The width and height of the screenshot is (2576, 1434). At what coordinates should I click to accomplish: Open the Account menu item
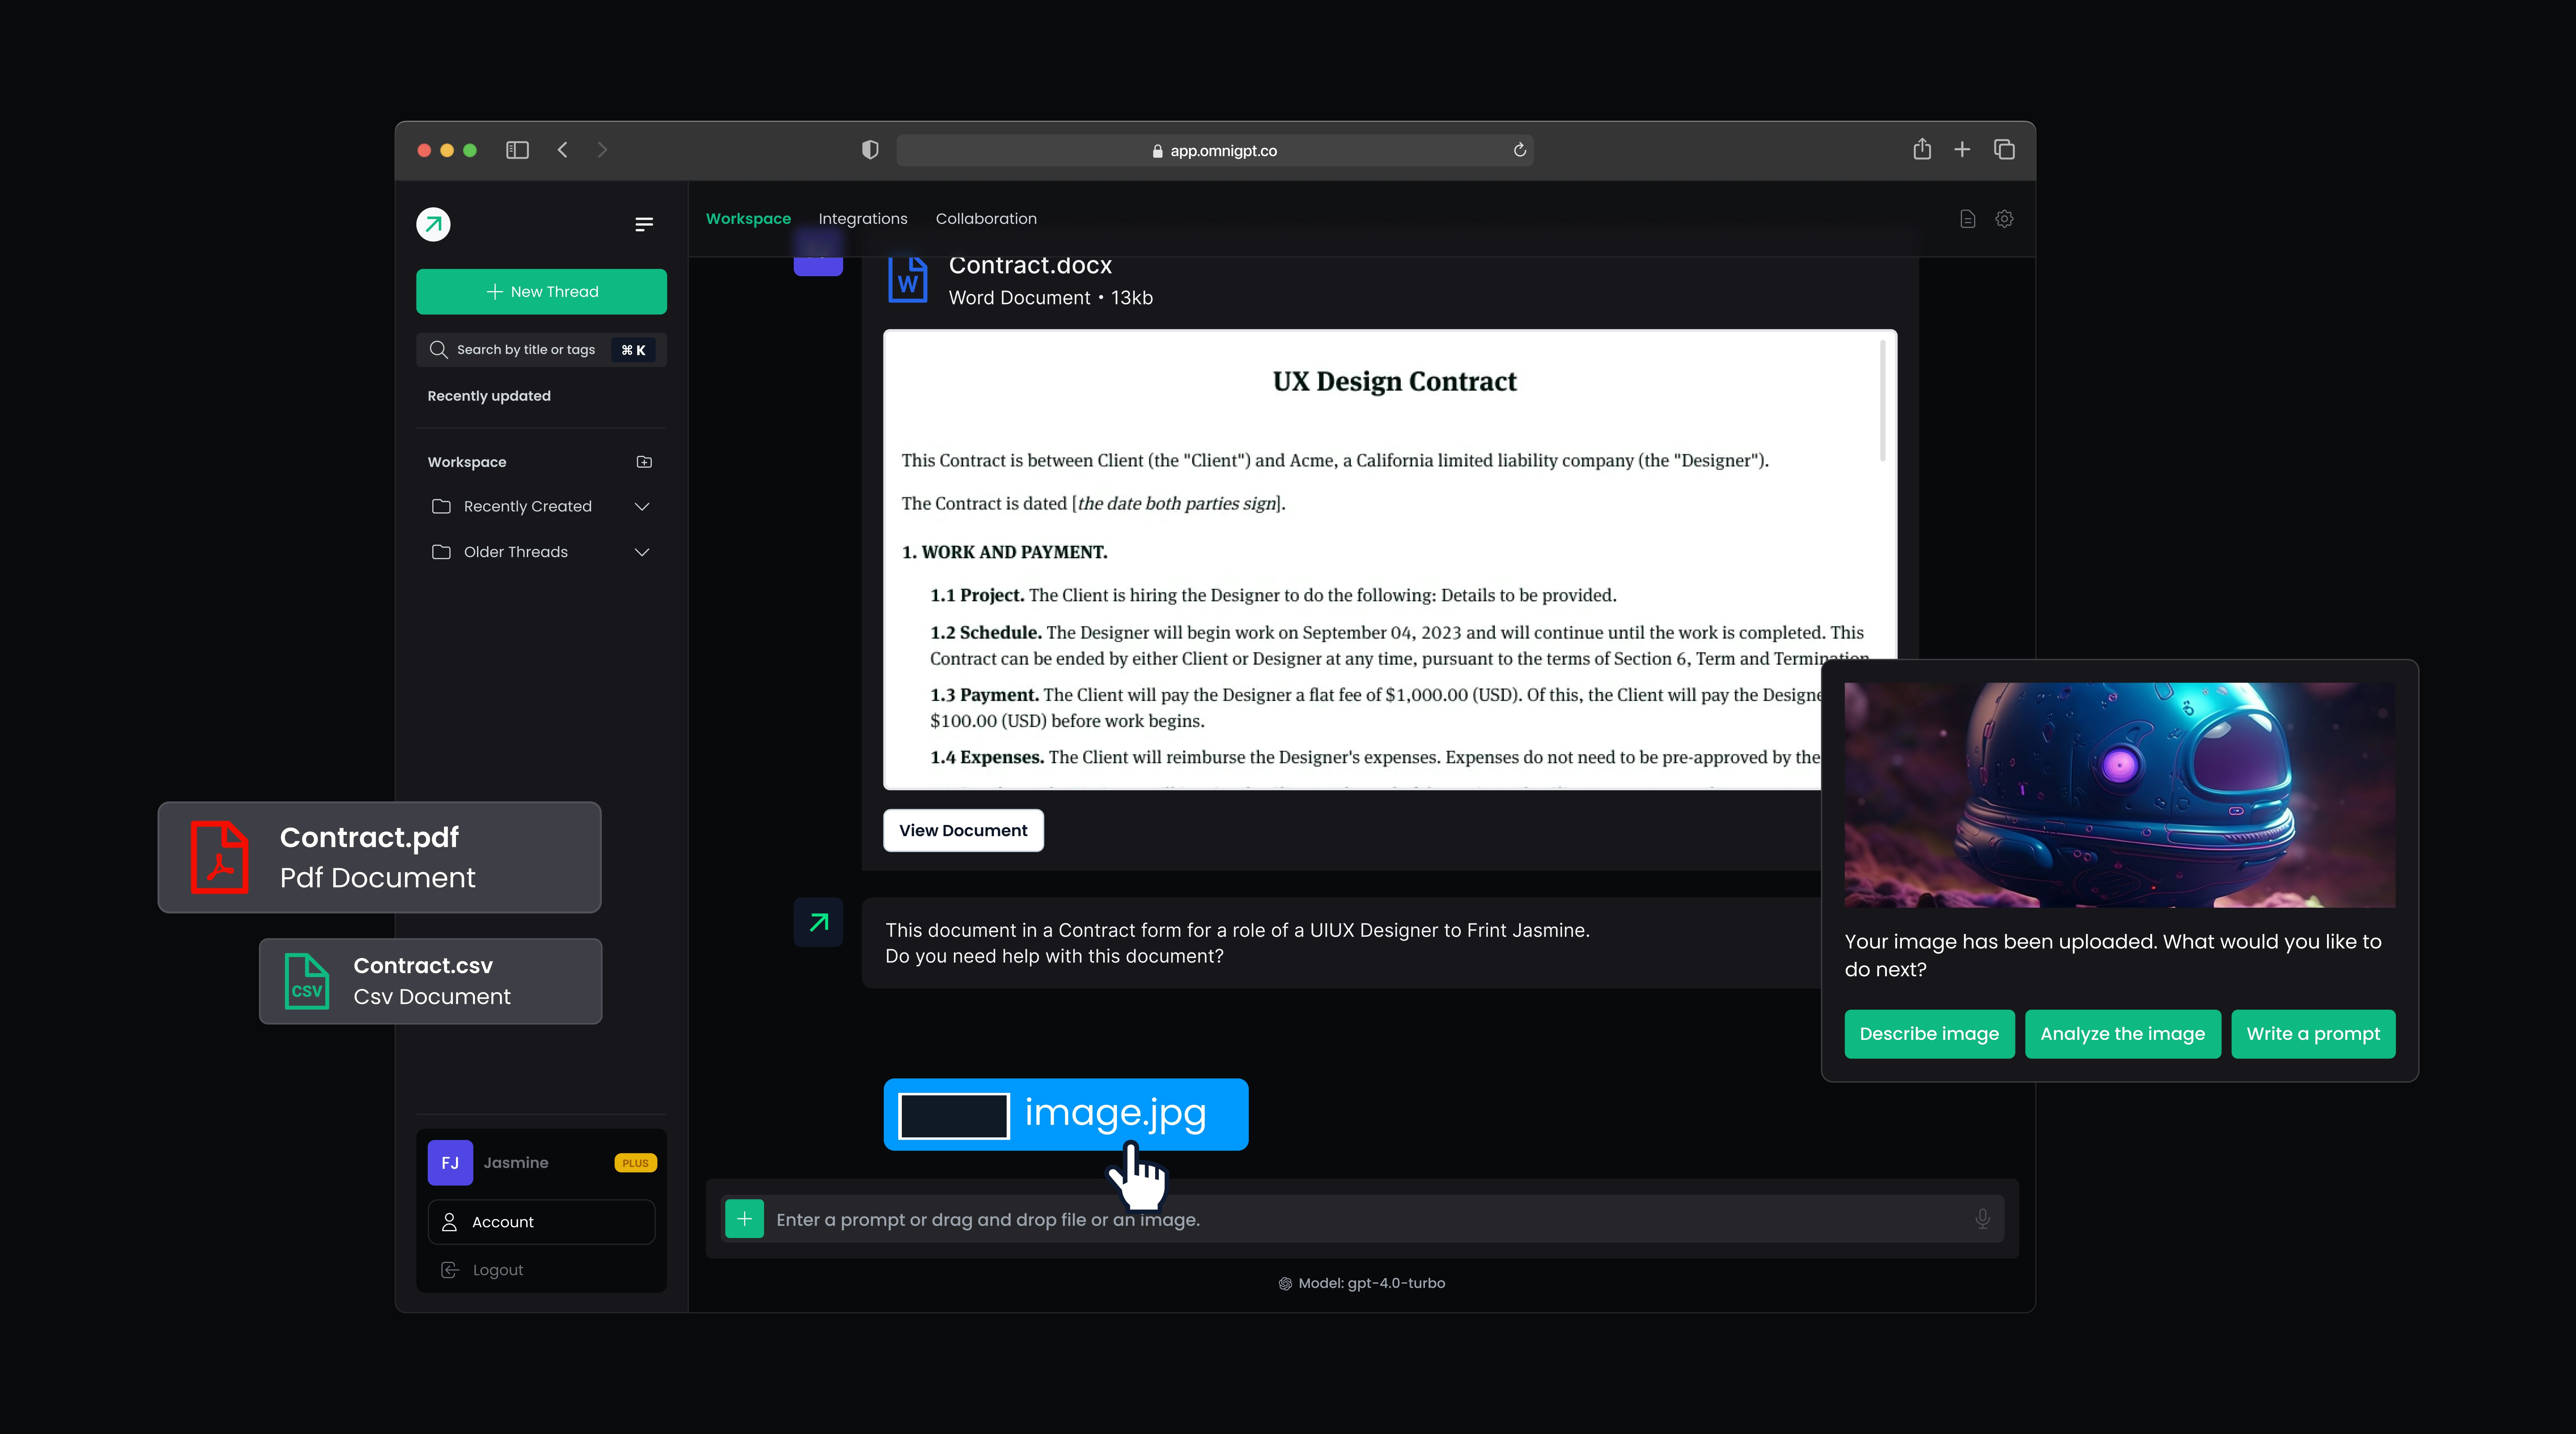(x=541, y=1222)
